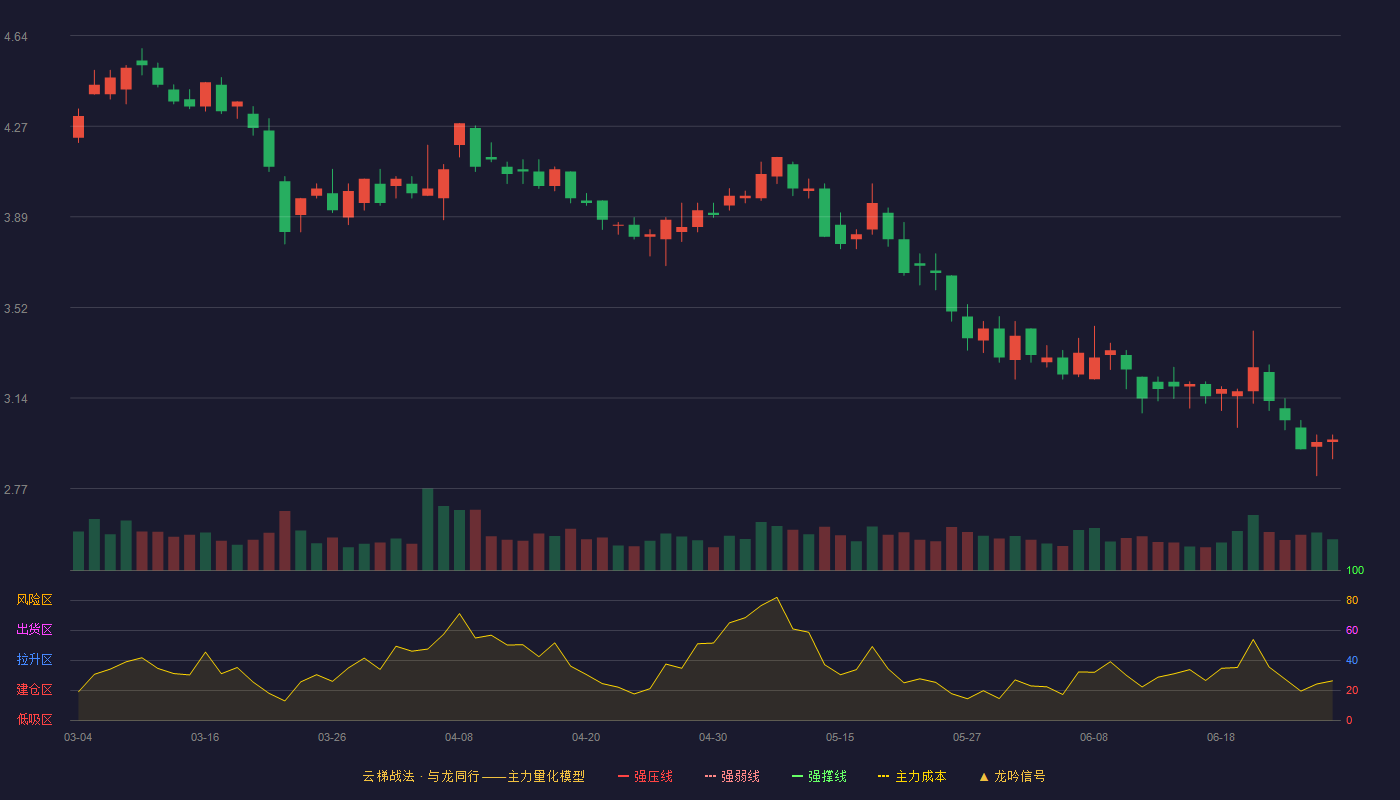
Task: Click the 80 indicator scale label
Action: point(1352,600)
